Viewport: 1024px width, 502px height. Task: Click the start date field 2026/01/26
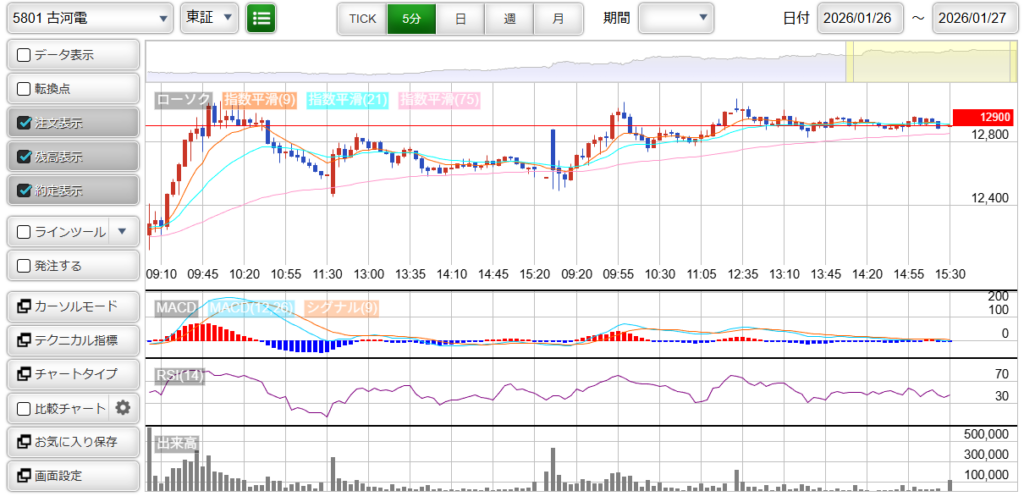point(860,18)
